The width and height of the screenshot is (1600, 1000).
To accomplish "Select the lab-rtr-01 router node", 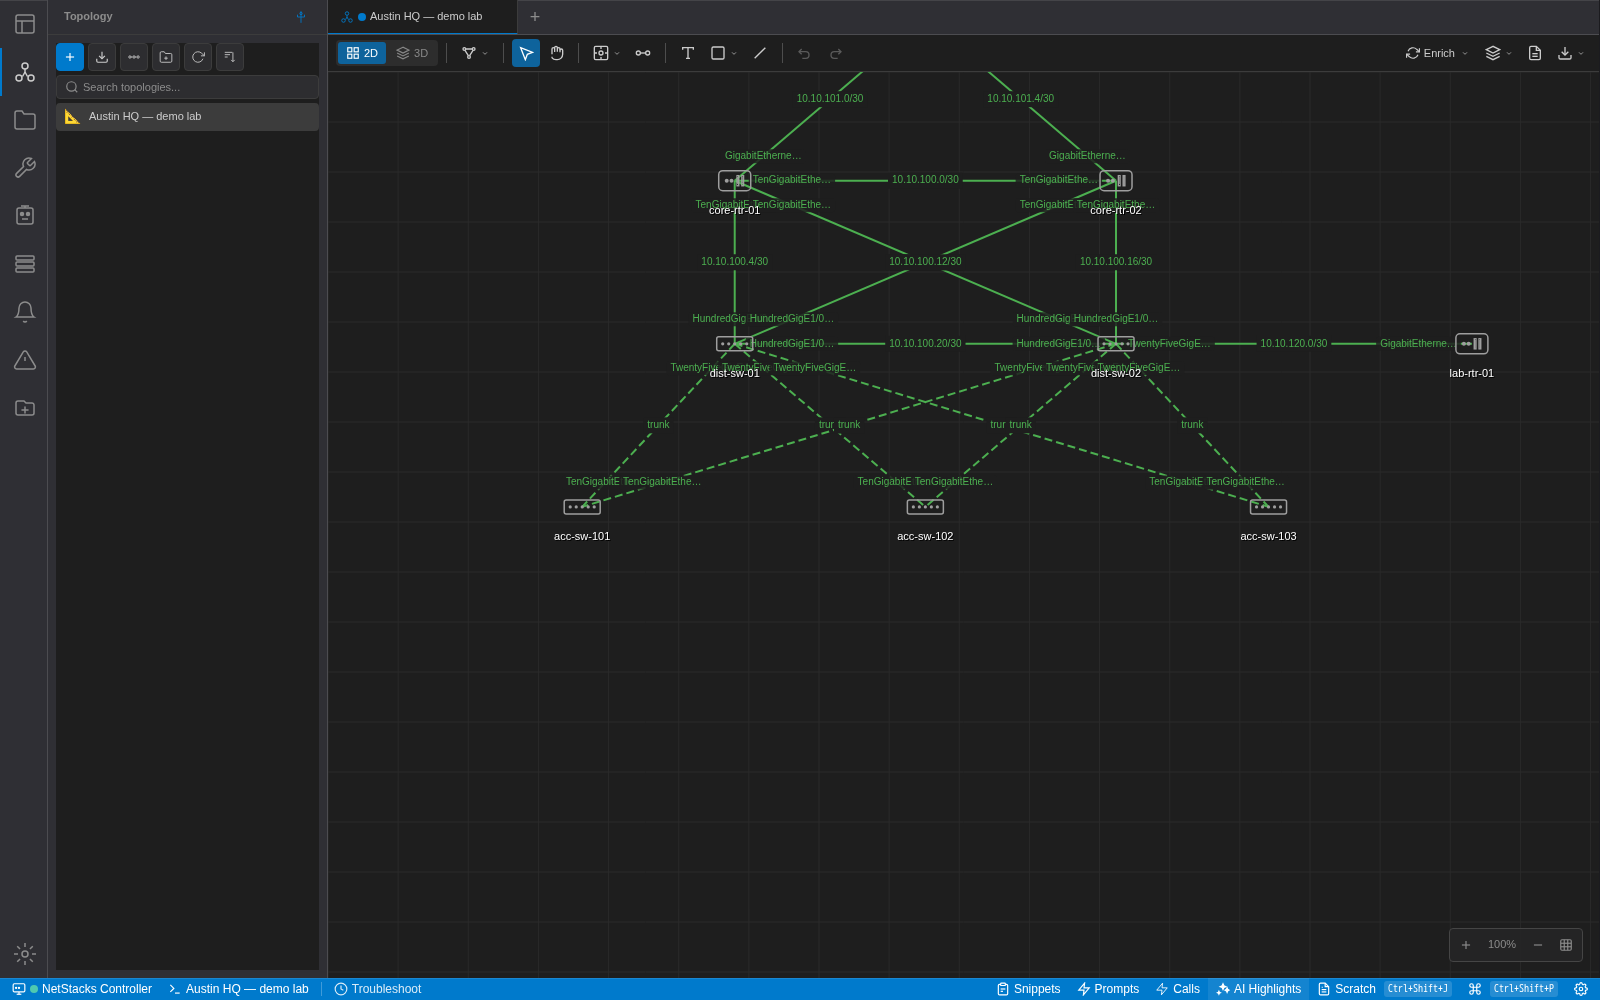I will [1471, 344].
